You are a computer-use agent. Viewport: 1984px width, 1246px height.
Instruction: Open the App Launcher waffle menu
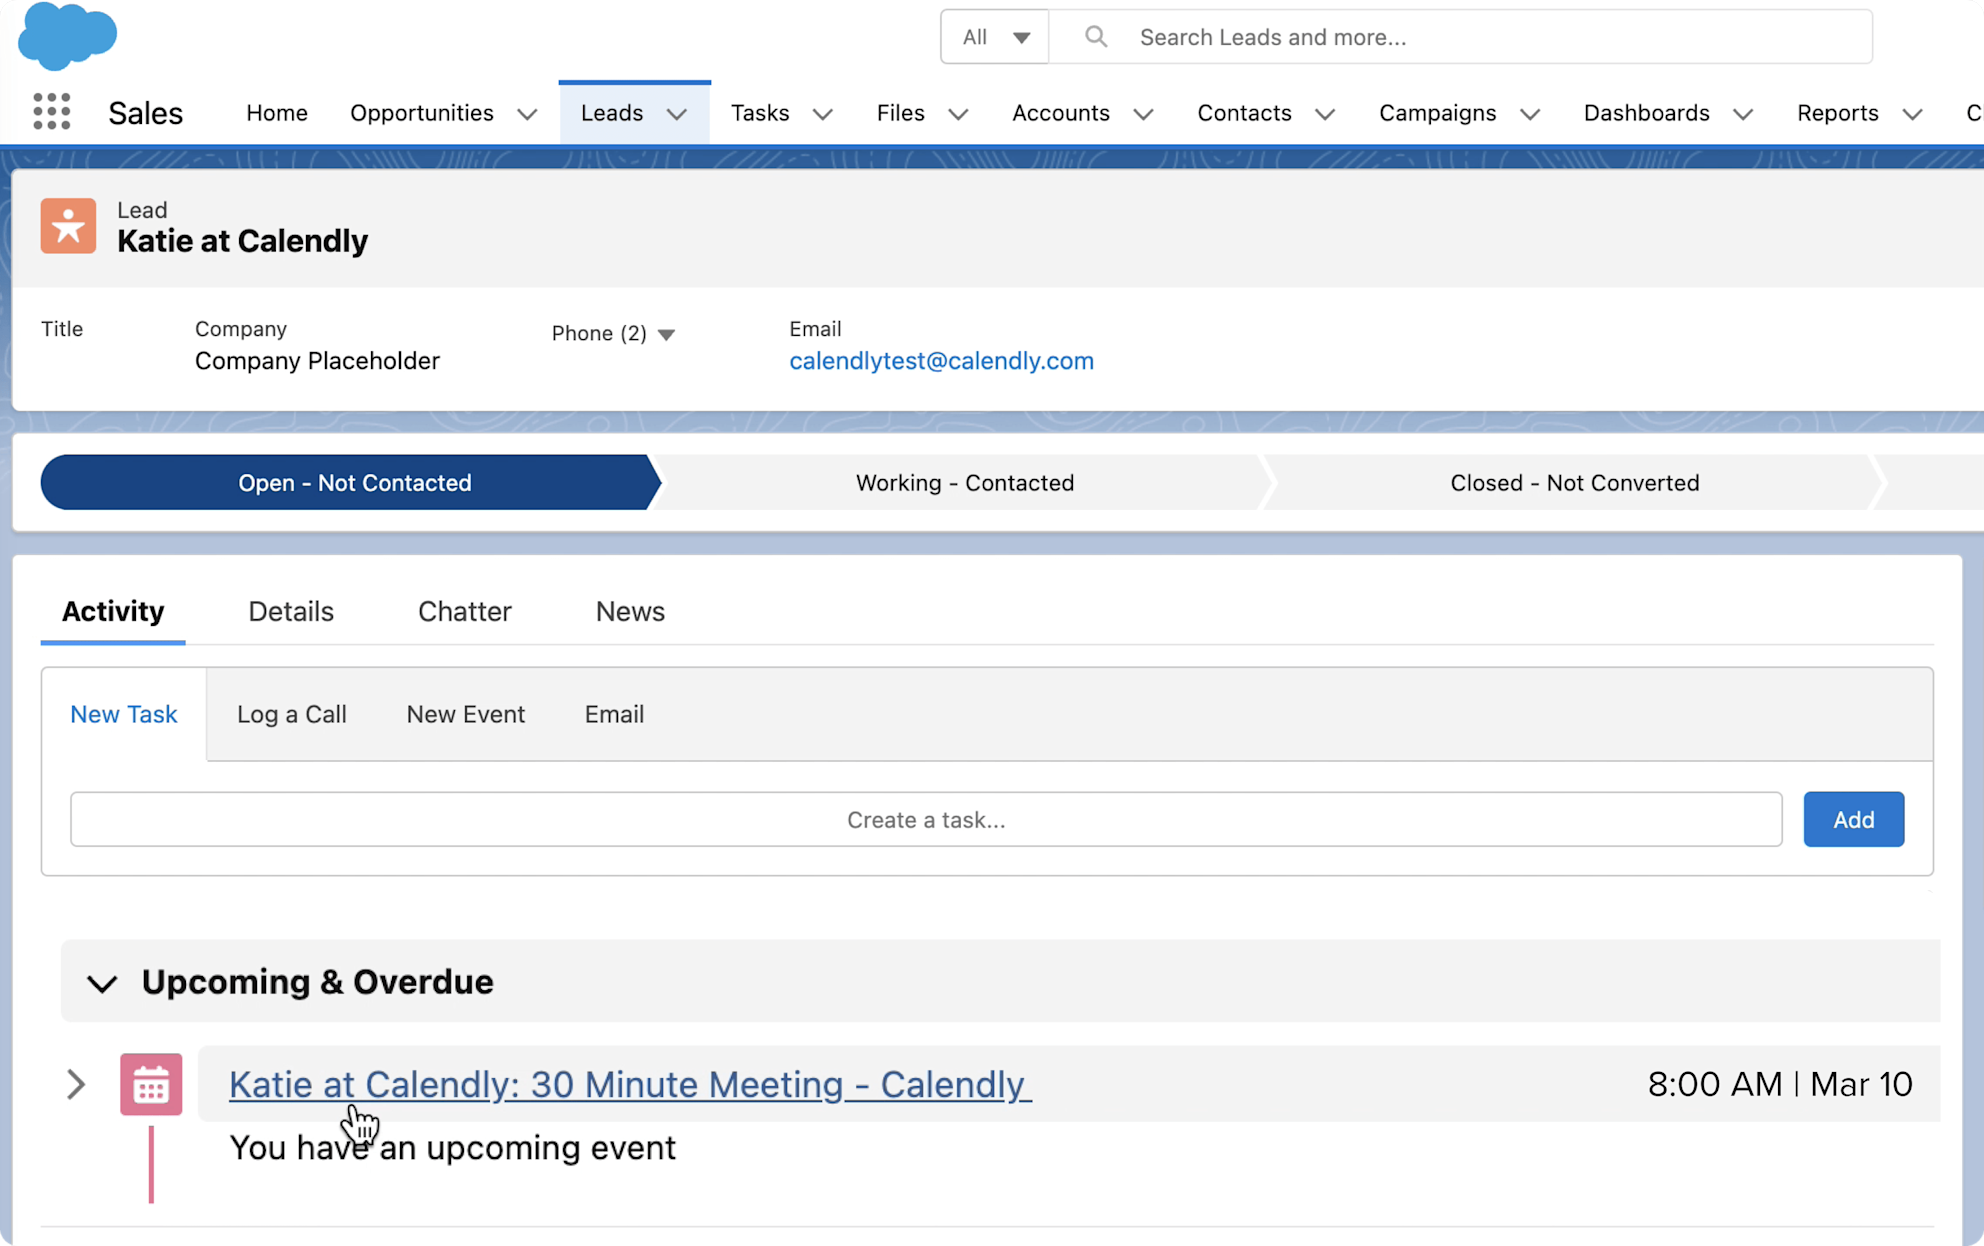tap(52, 112)
